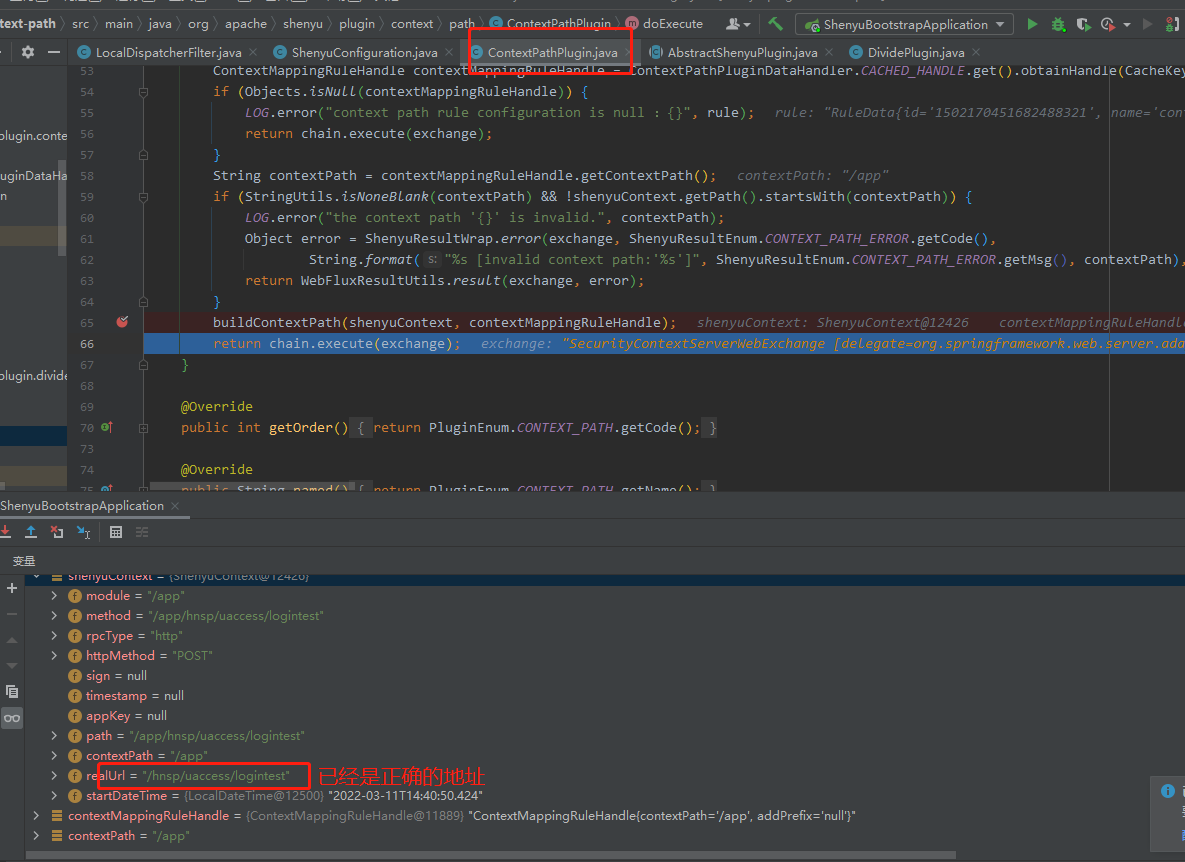Screen dimensions: 1185x862
Task: Add a new watch with the plus icon
Action: pyautogui.click(x=11, y=588)
